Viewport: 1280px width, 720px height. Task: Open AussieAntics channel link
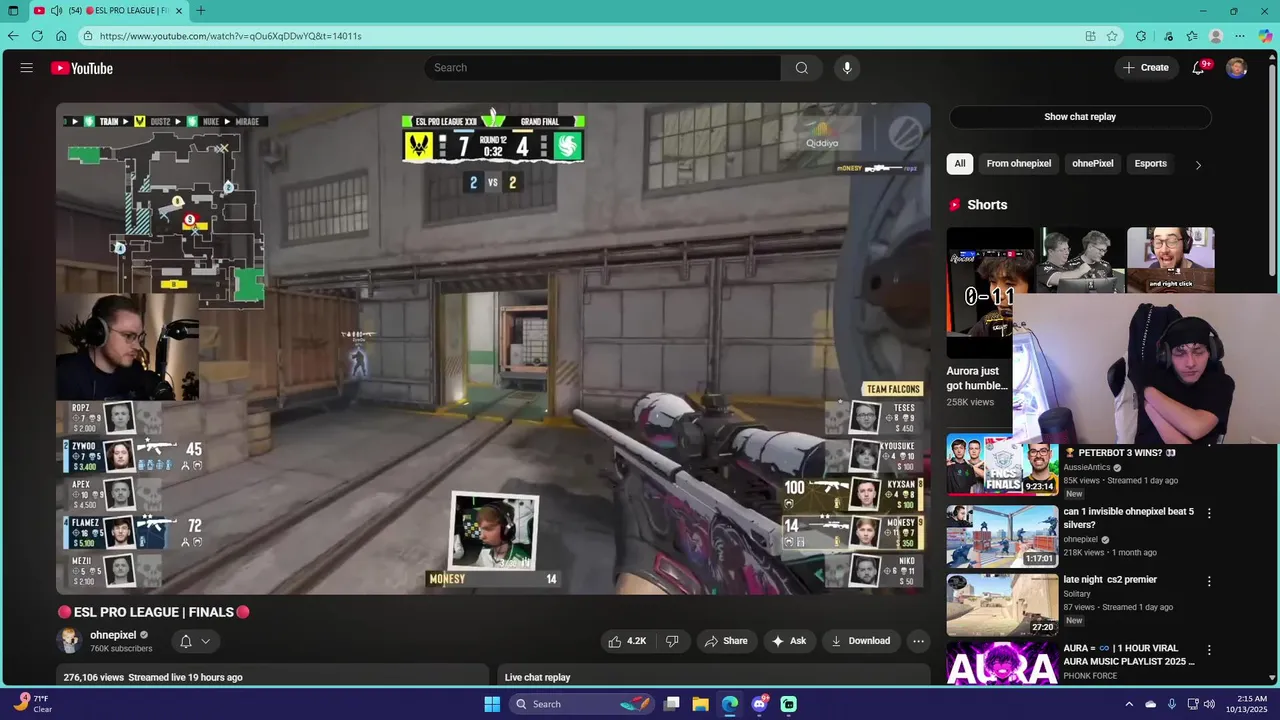click(x=1087, y=467)
